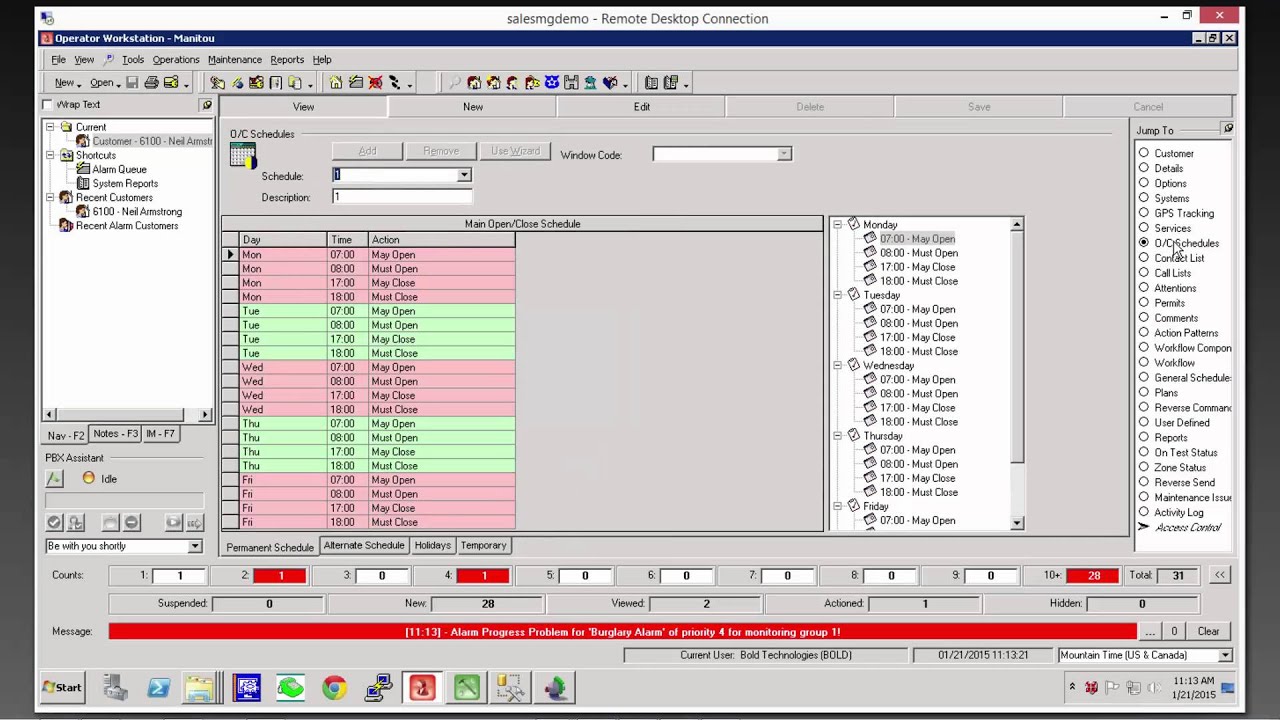Open the file explorer folder taskbar icon

click(x=201, y=688)
